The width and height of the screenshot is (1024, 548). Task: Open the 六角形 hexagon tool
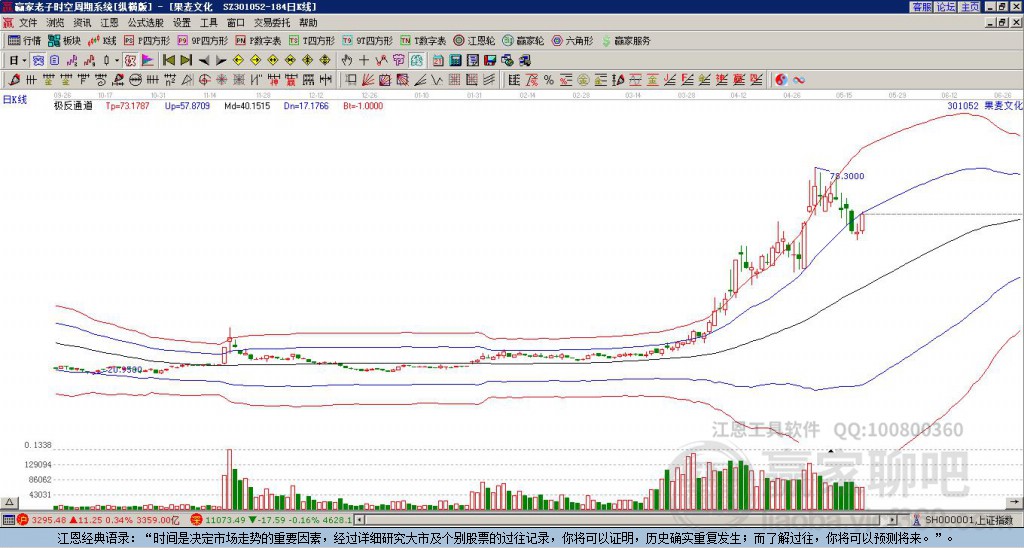[573, 40]
